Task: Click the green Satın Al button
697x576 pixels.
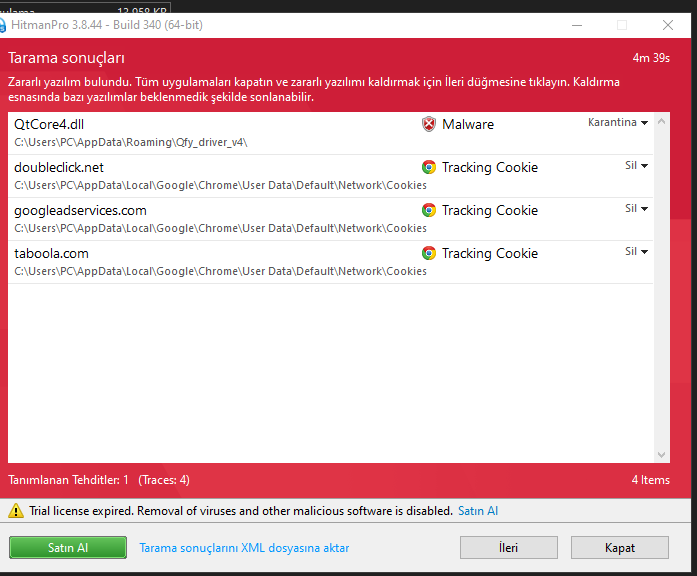Action: [68, 548]
